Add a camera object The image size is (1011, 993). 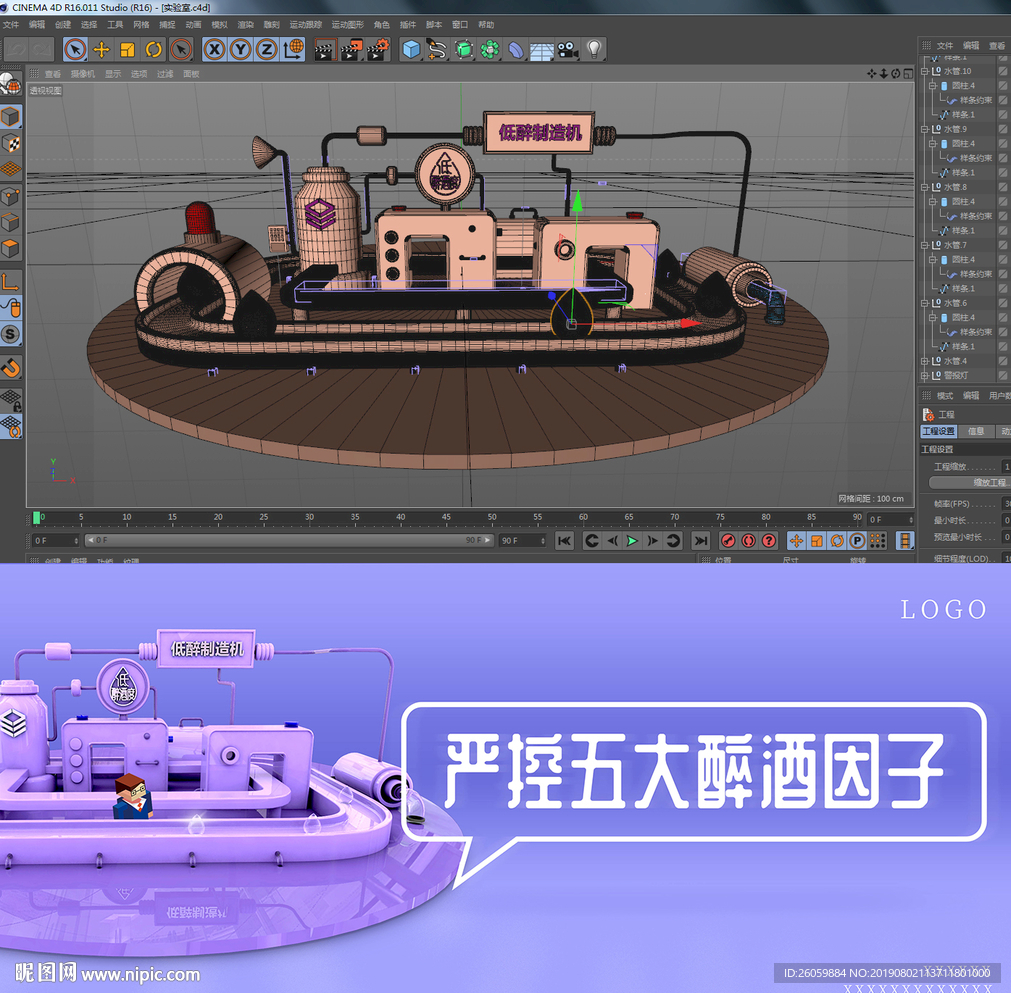568,49
